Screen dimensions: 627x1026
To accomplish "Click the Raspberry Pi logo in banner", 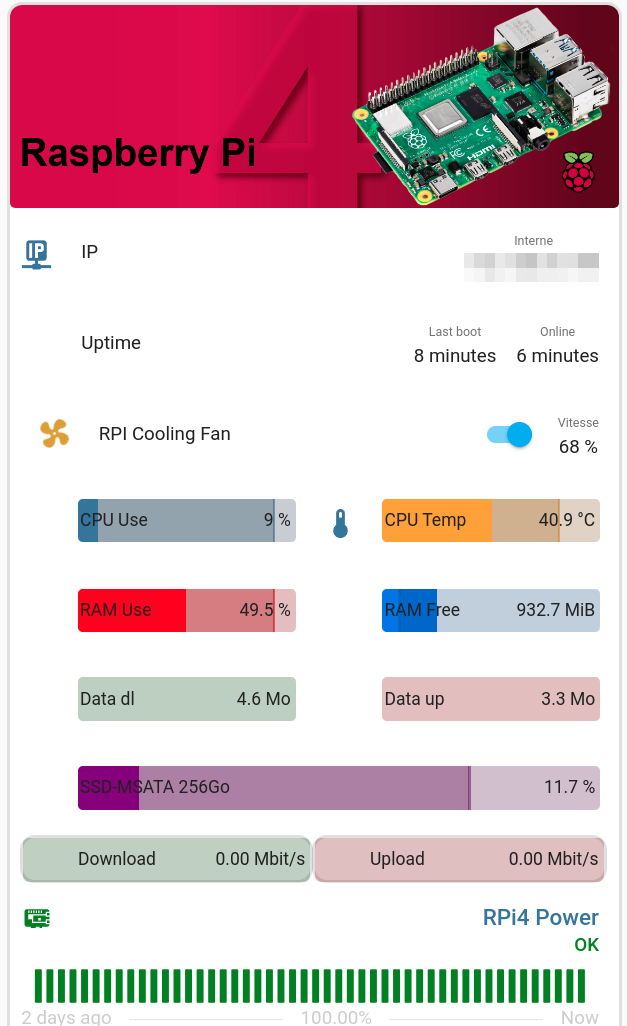I will (579, 172).
